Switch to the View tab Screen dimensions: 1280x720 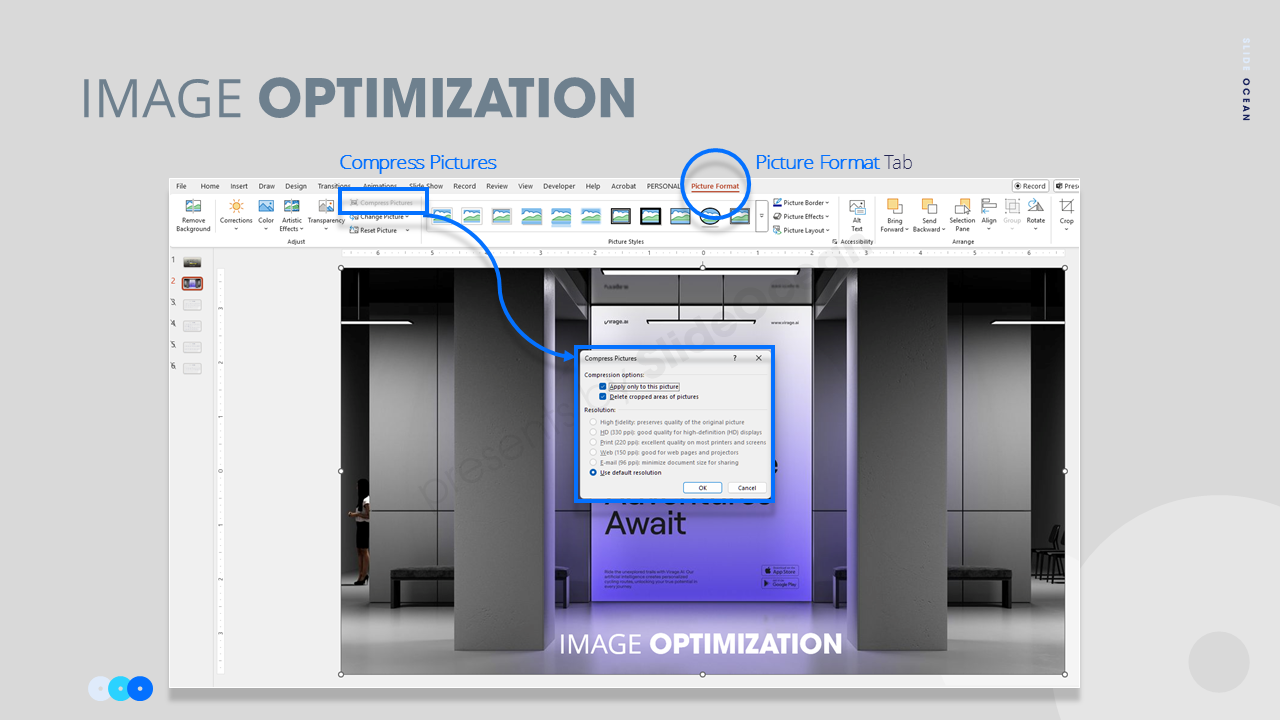(525, 186)
